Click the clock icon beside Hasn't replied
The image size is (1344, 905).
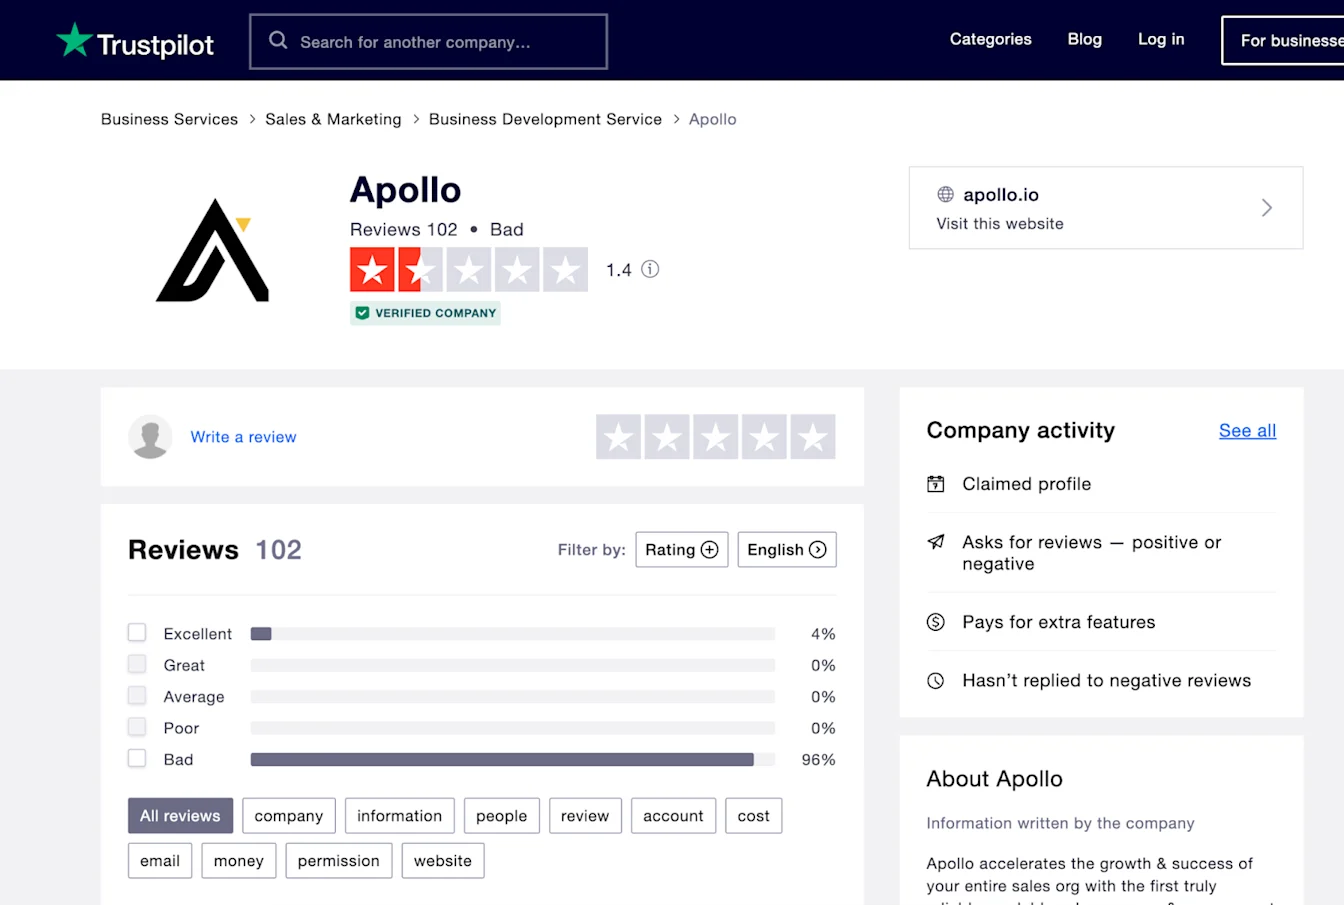point(936,681)
